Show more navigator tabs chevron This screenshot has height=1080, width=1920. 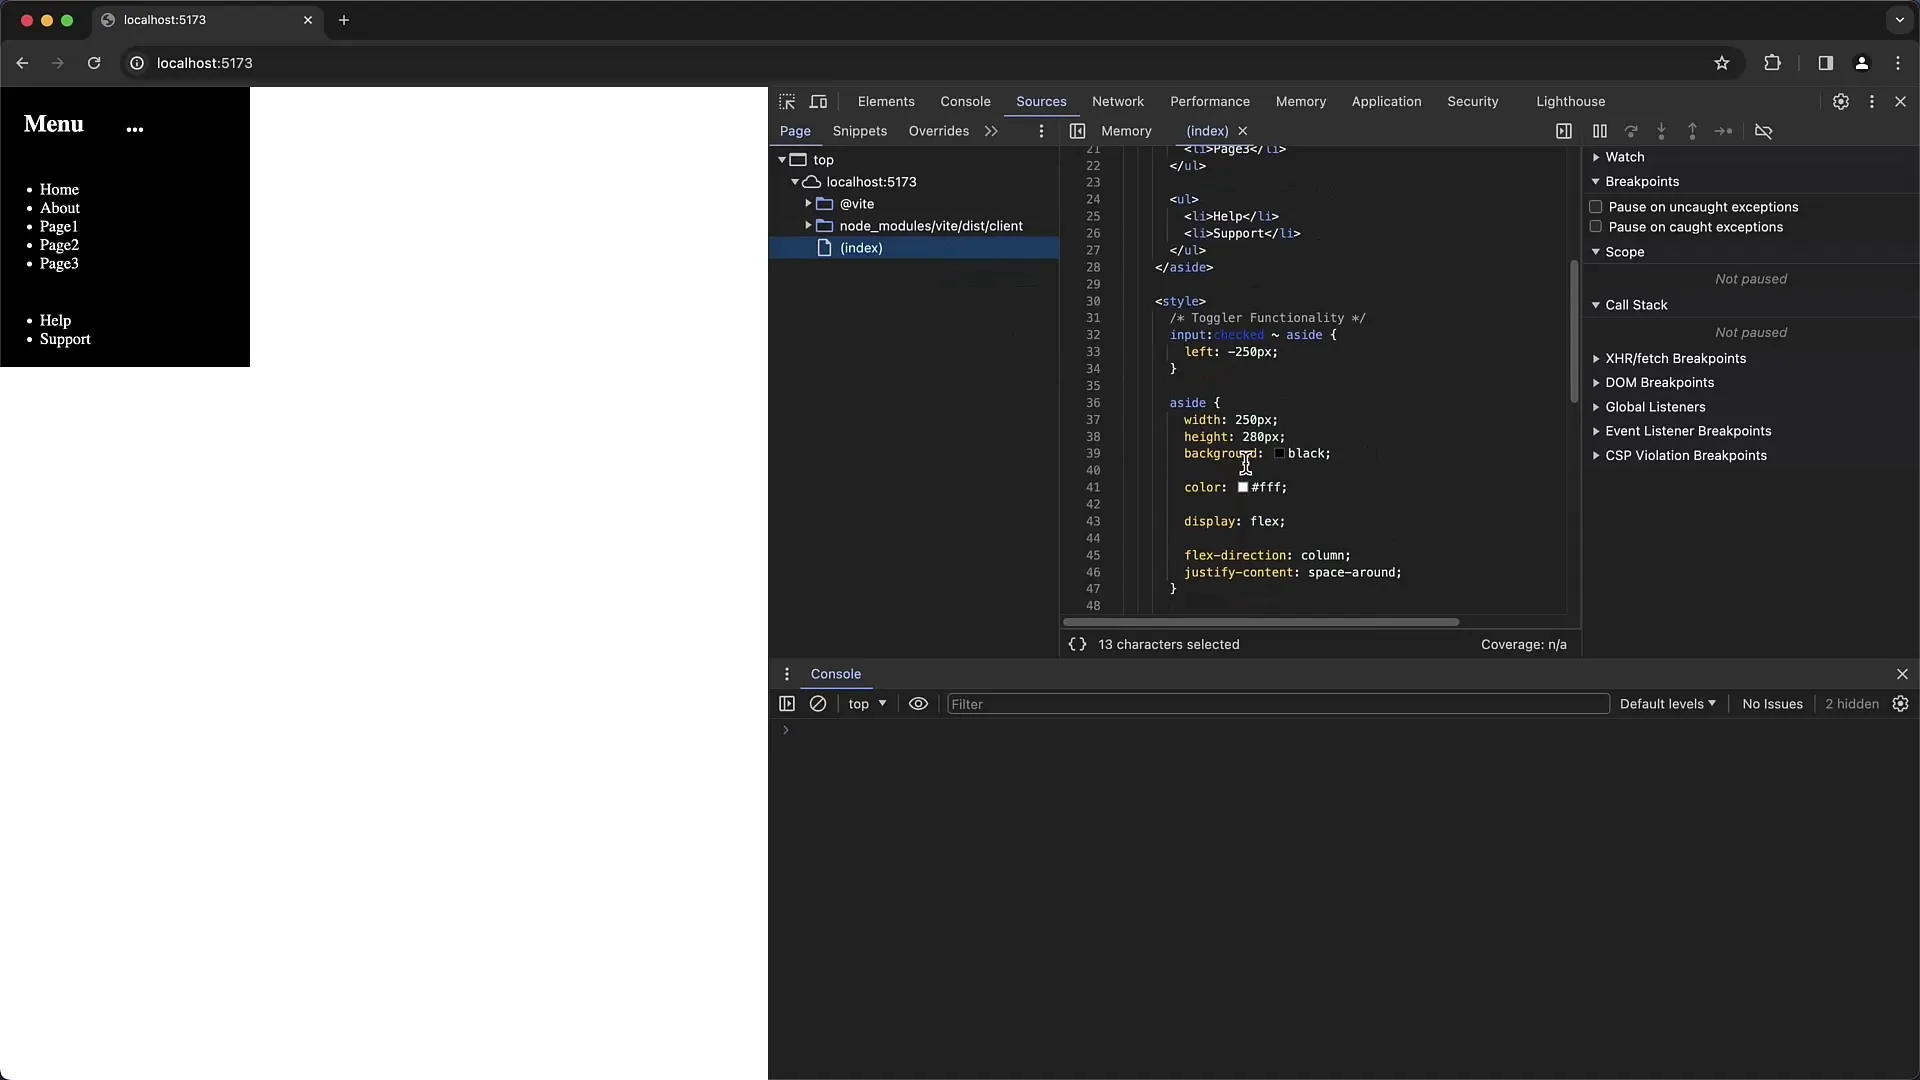(991, 131)
